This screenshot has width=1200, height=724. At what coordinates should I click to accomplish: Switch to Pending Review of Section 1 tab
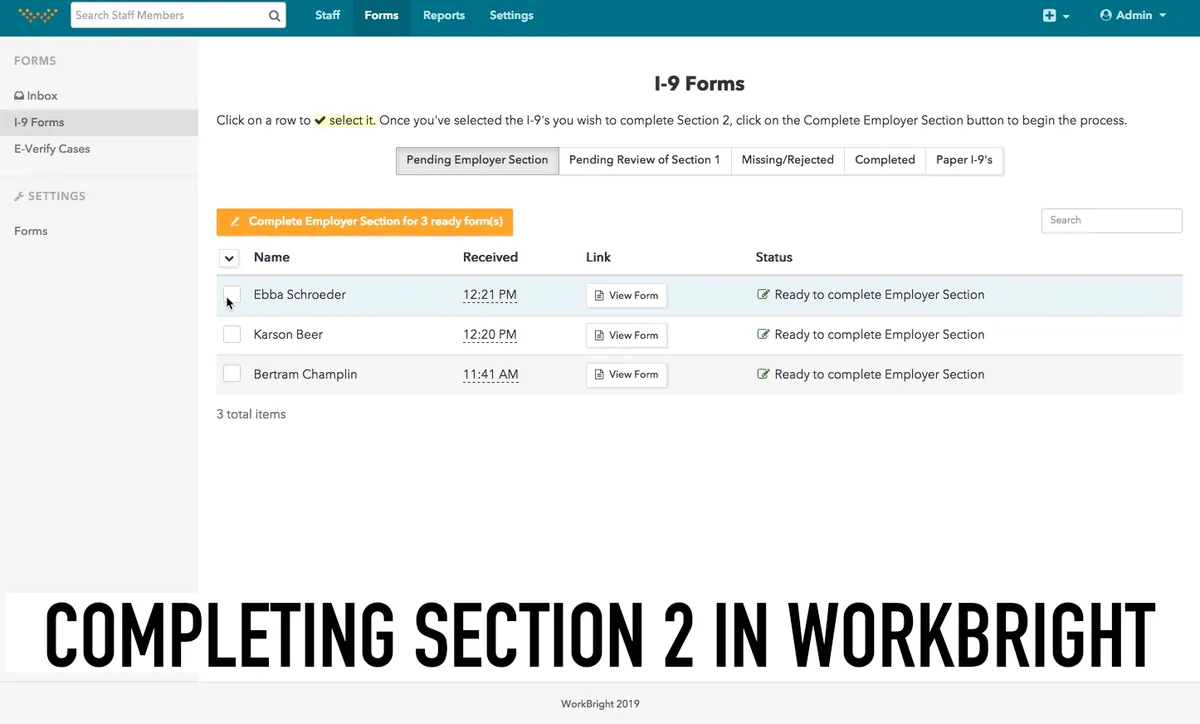tap(644, 160)
